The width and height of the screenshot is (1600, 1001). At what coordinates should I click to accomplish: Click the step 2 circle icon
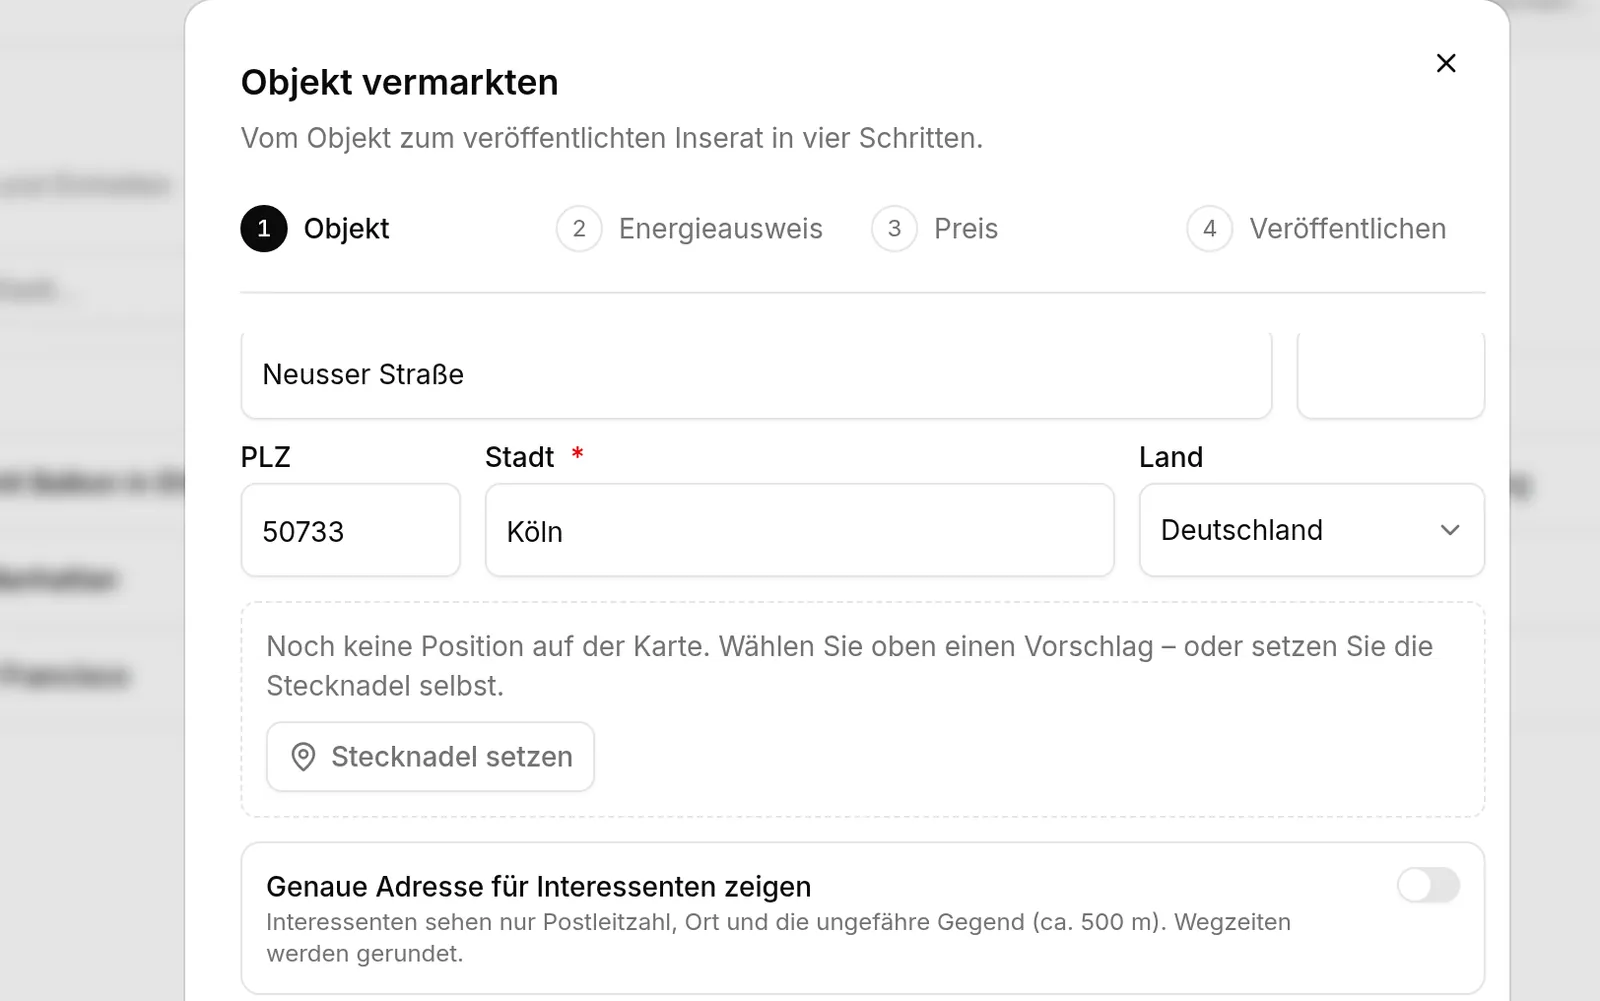point(579,229)
